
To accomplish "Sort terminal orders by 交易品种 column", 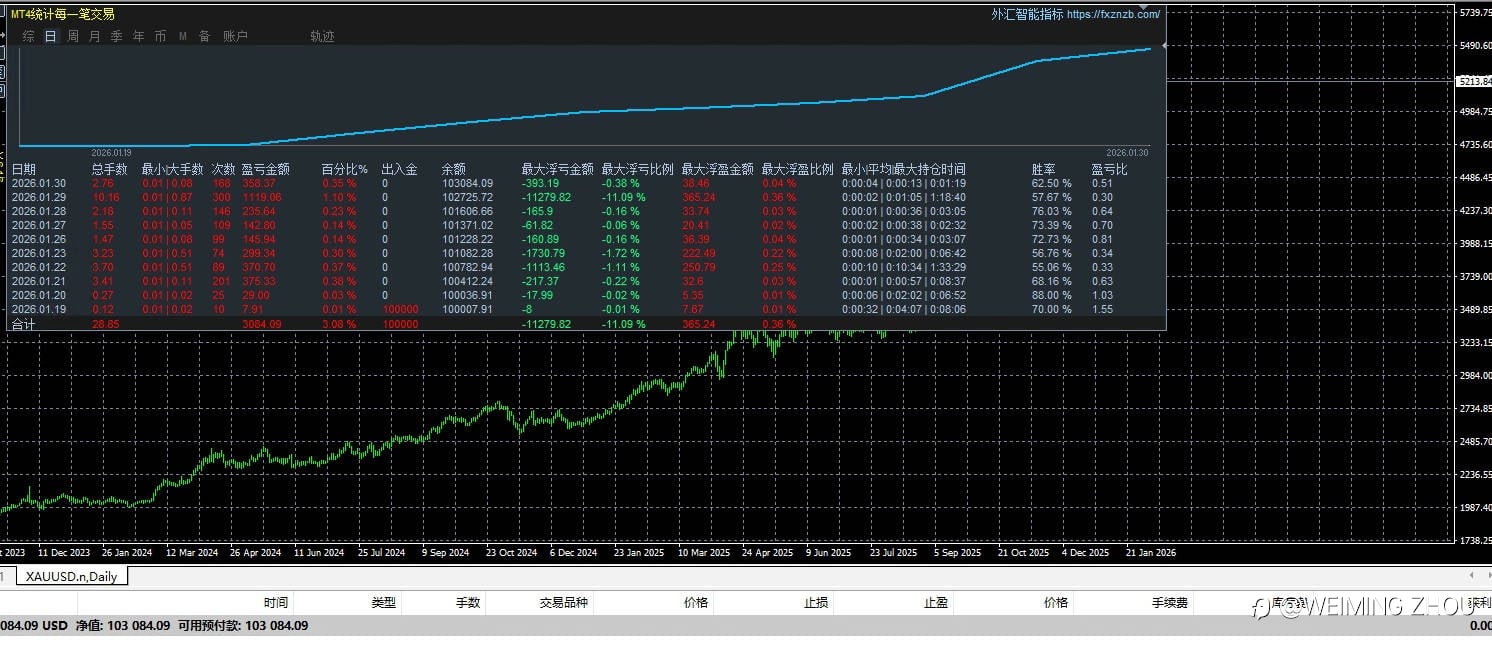I will (x=564, y=602).
